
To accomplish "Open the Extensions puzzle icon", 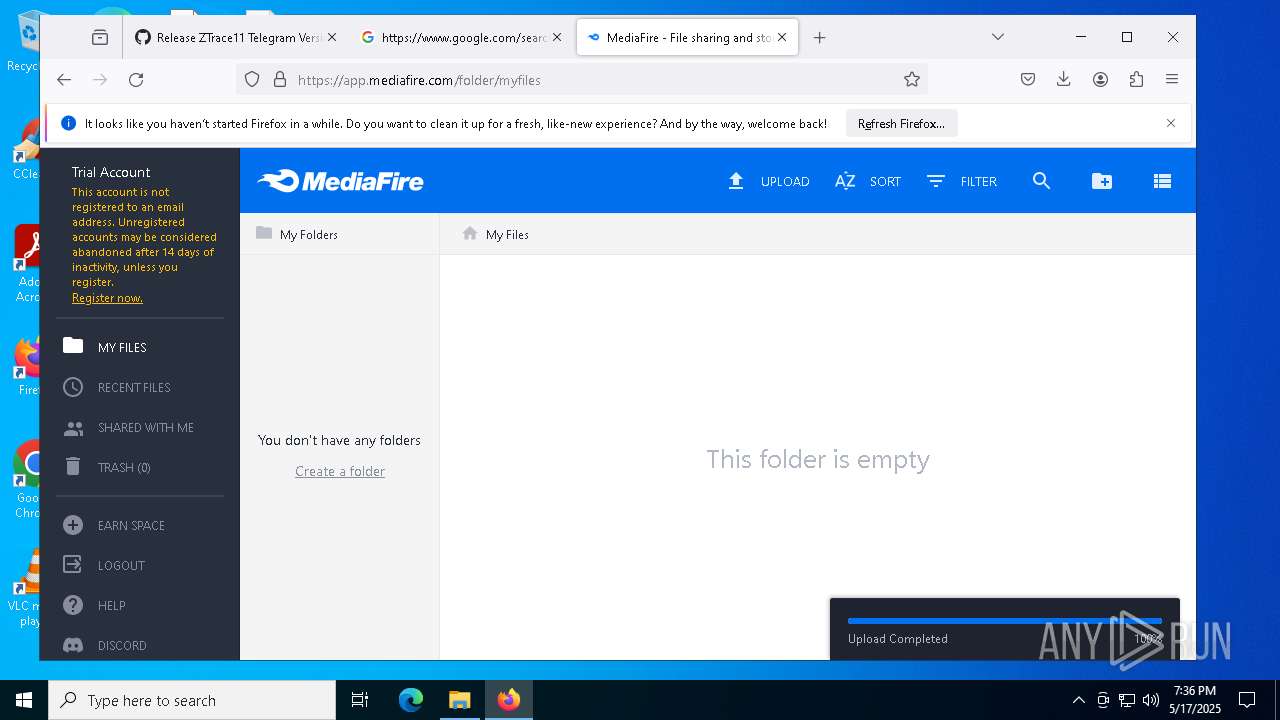I will [x=1136, y=80].
